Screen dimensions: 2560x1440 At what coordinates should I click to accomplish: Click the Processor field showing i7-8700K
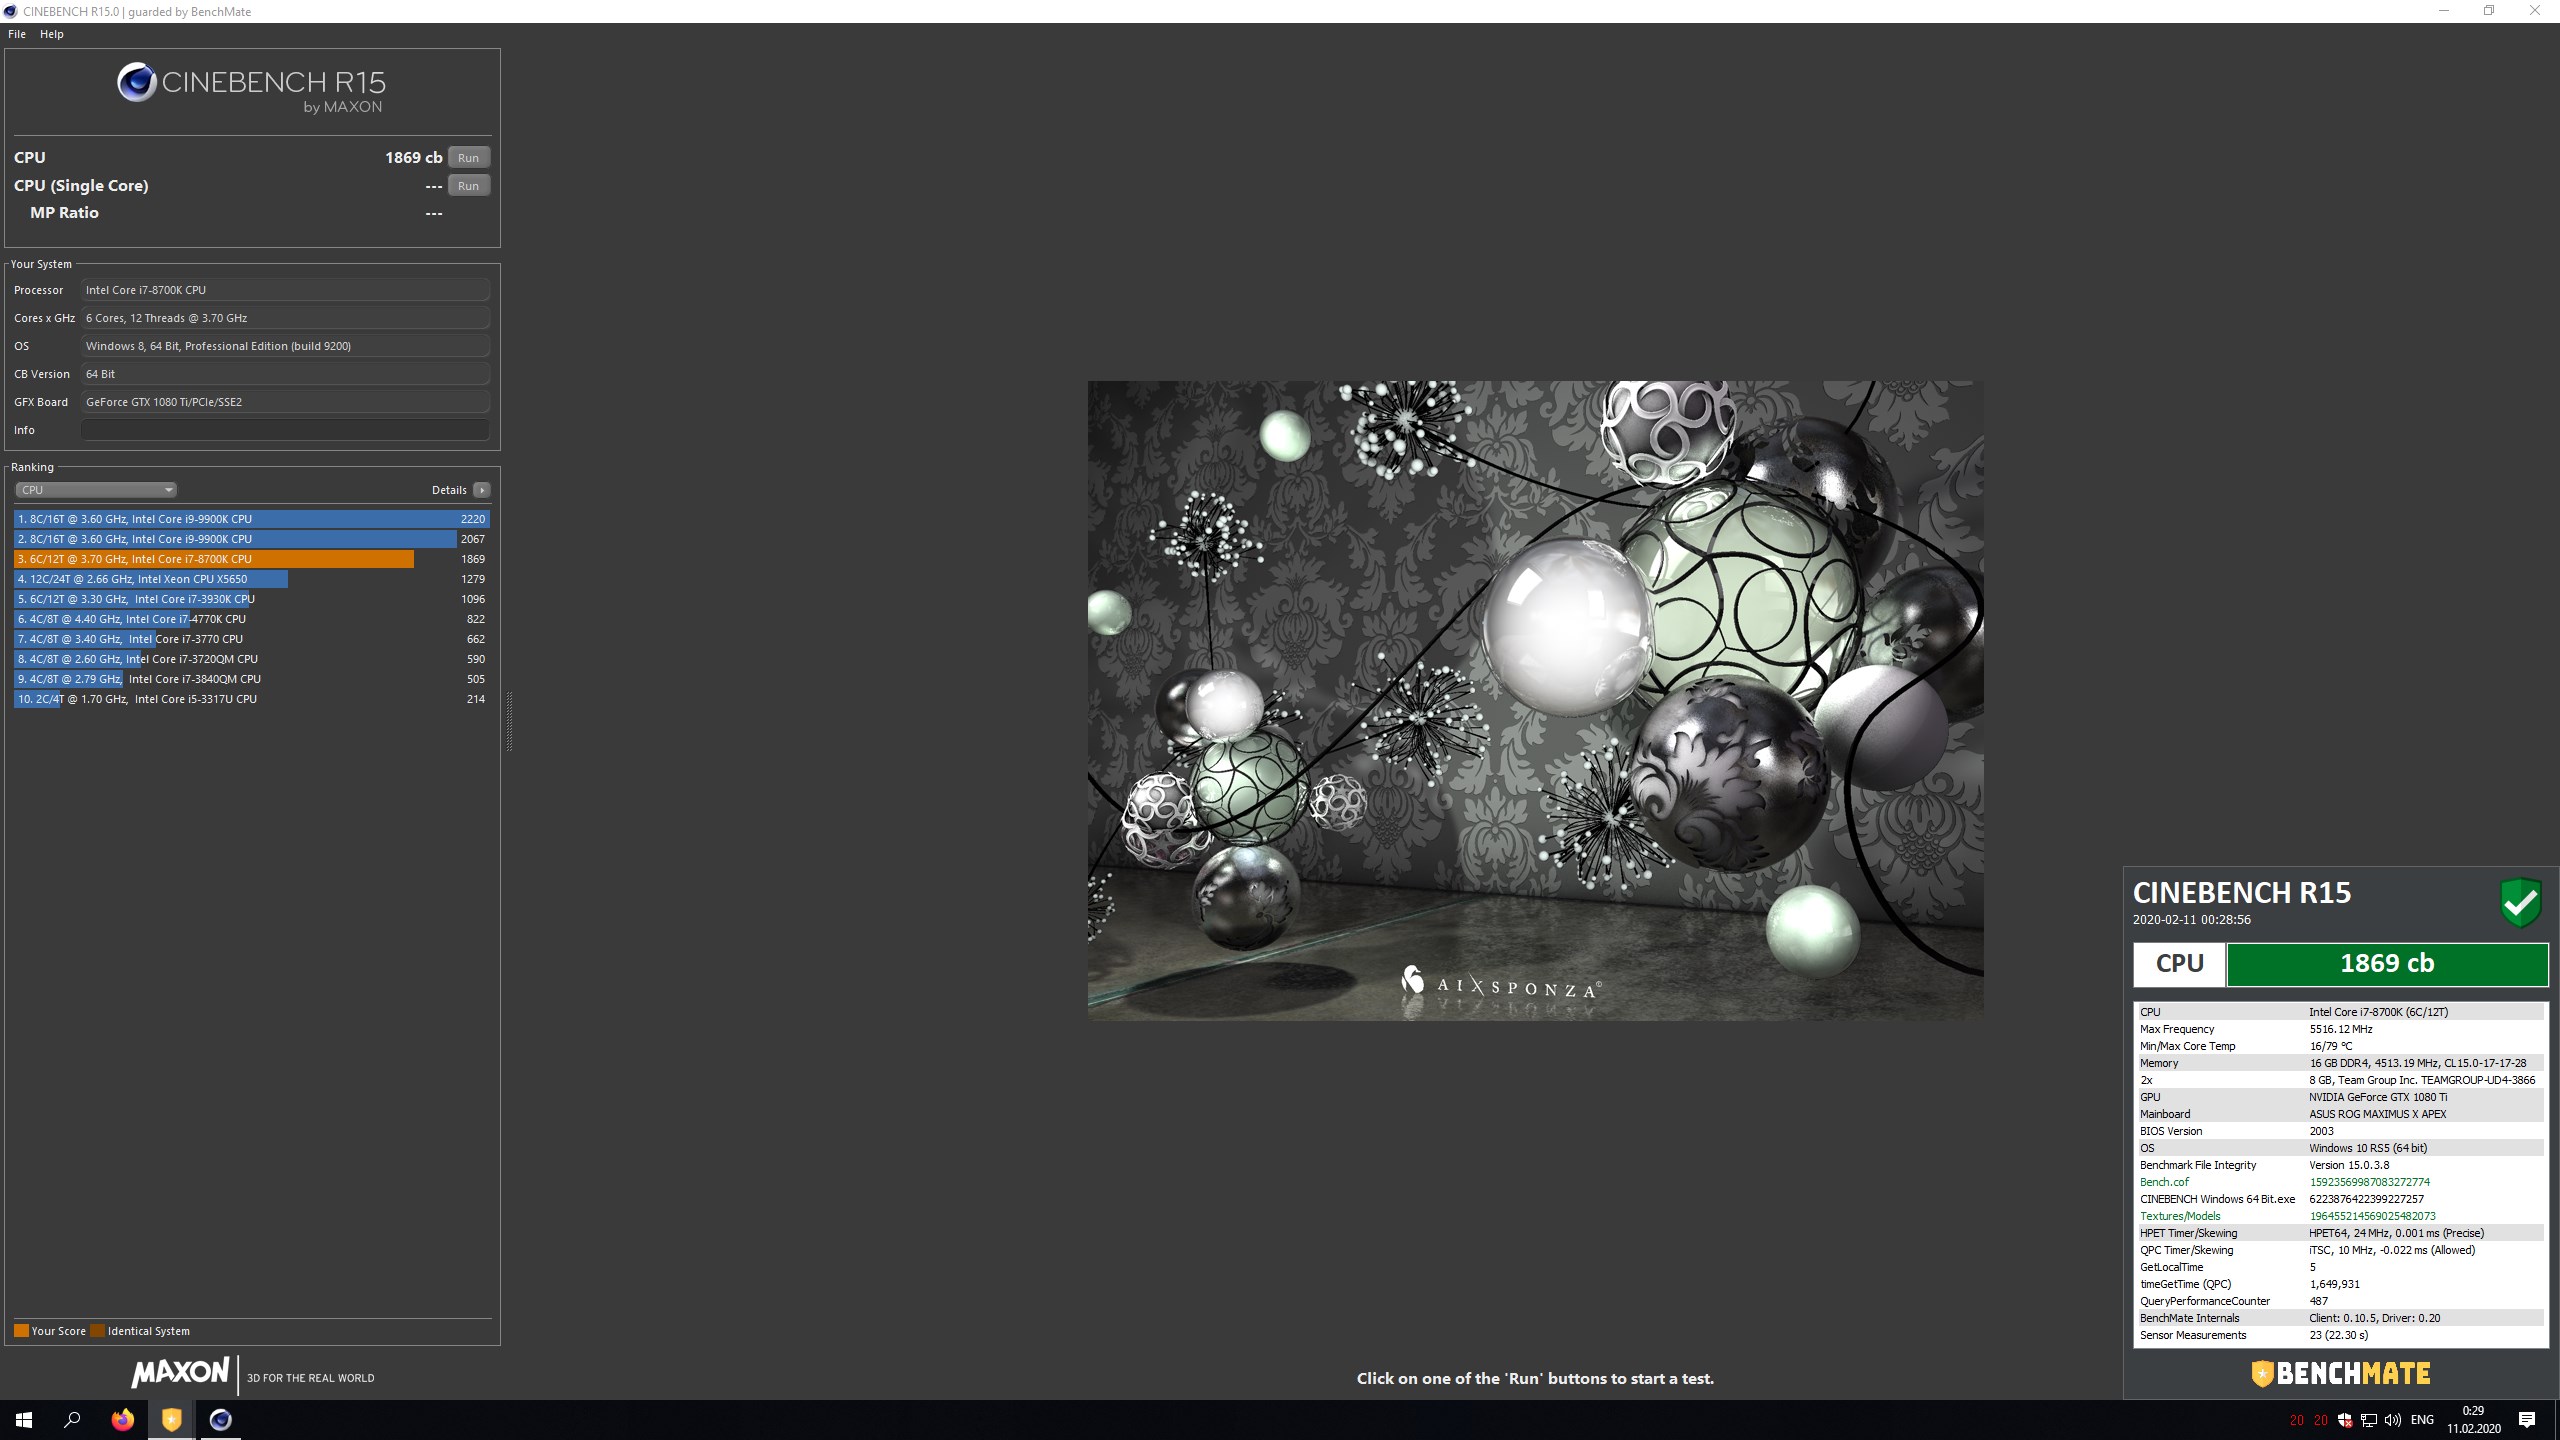tap(285, 290)
